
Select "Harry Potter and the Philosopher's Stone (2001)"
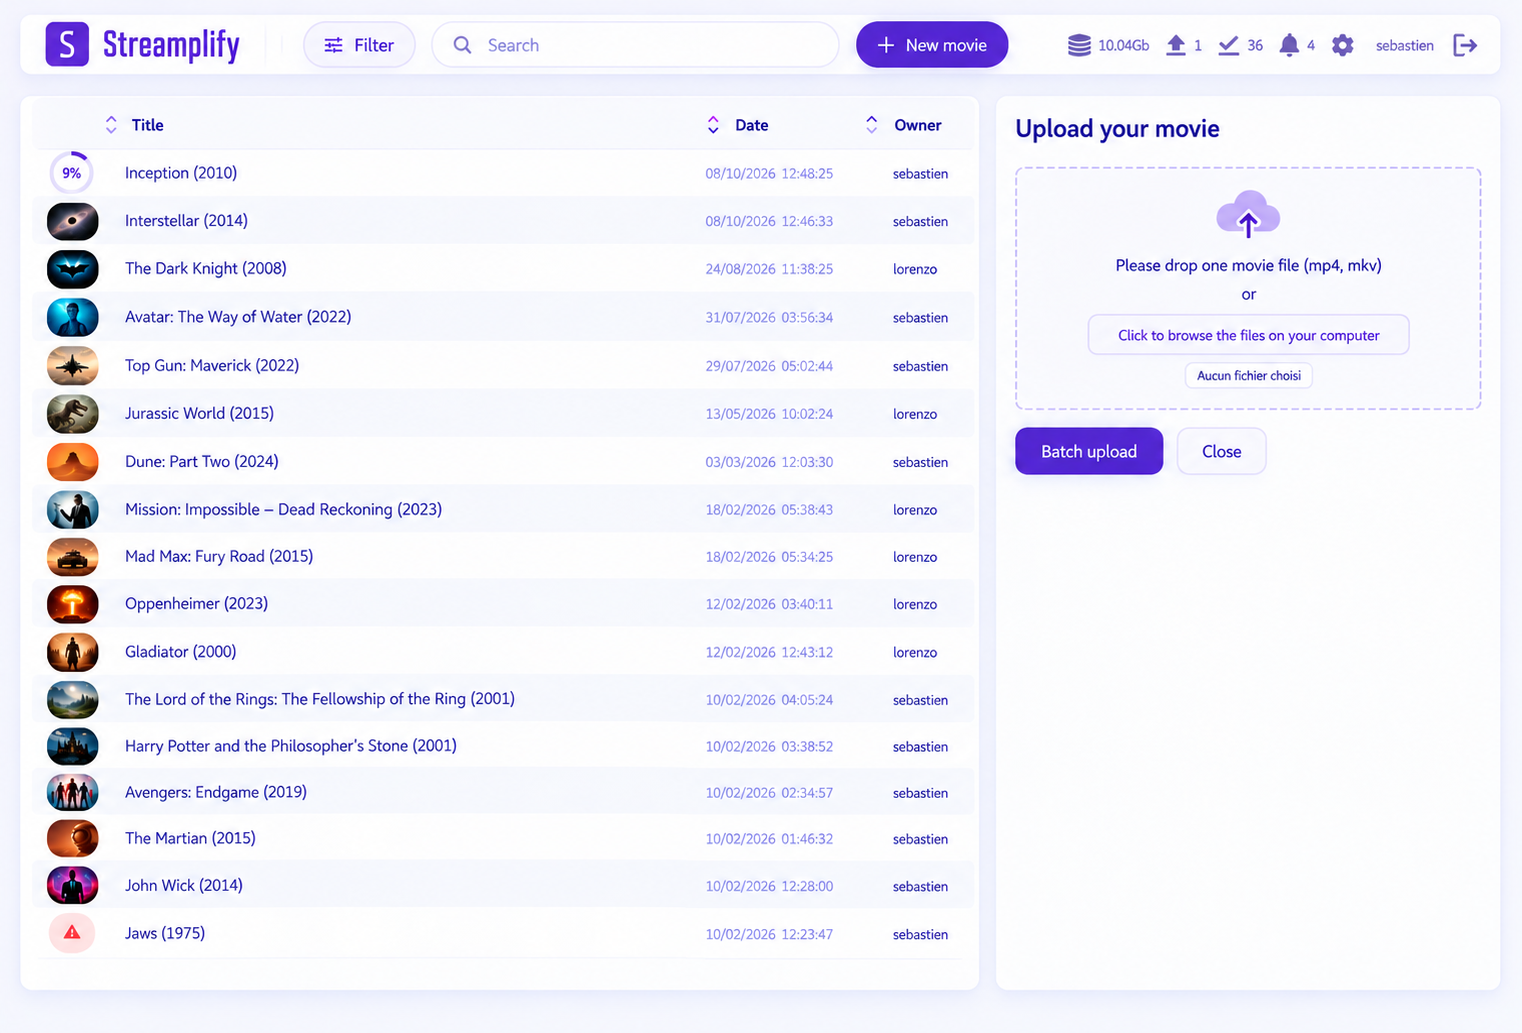[x=291, y=745]
